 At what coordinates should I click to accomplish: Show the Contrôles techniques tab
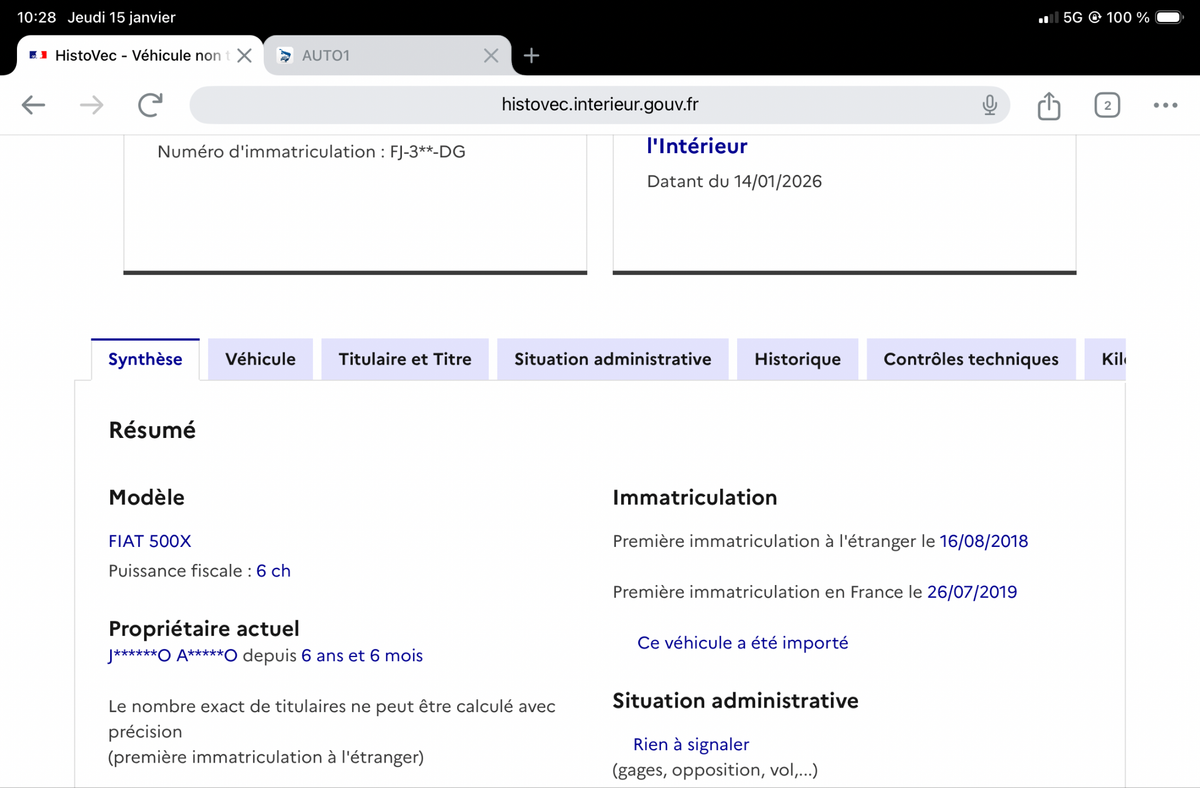pos(970,360)
